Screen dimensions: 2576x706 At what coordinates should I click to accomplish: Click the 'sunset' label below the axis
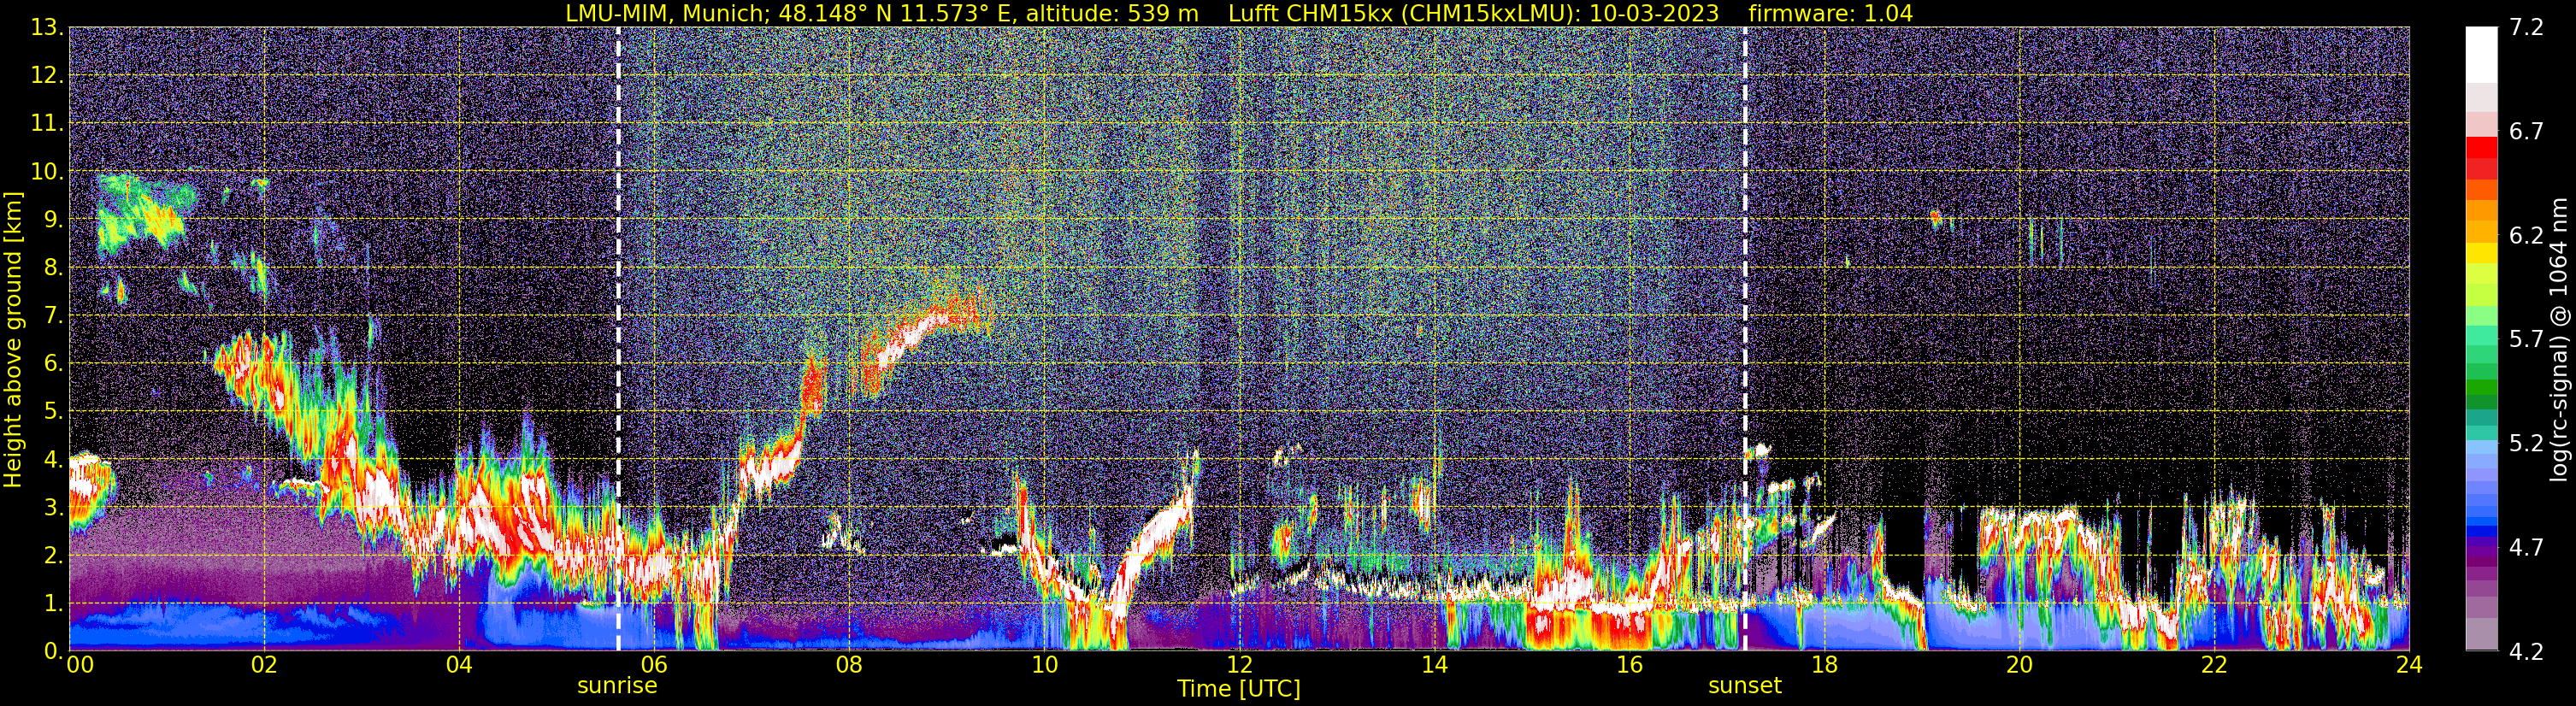click(x=1745, y=686)
